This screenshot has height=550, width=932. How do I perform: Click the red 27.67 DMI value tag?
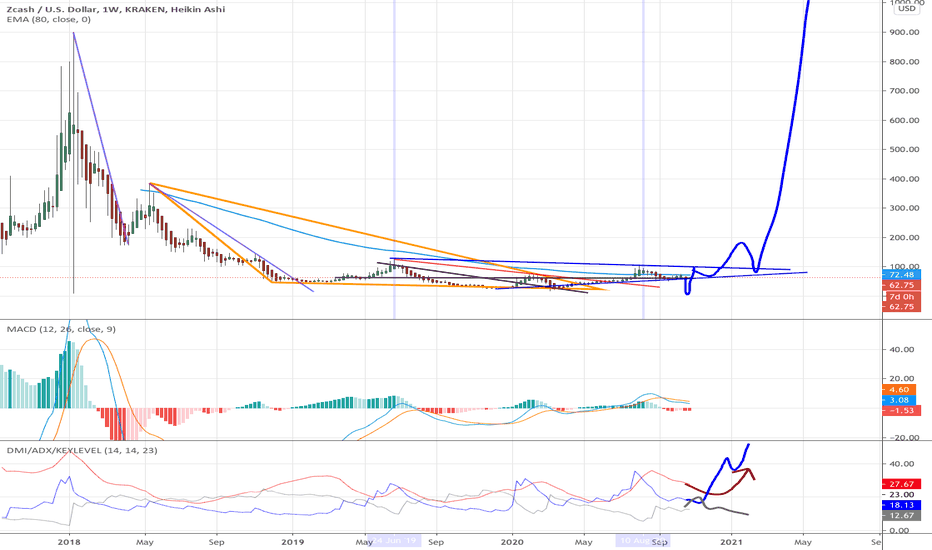[x=902, y=485]
